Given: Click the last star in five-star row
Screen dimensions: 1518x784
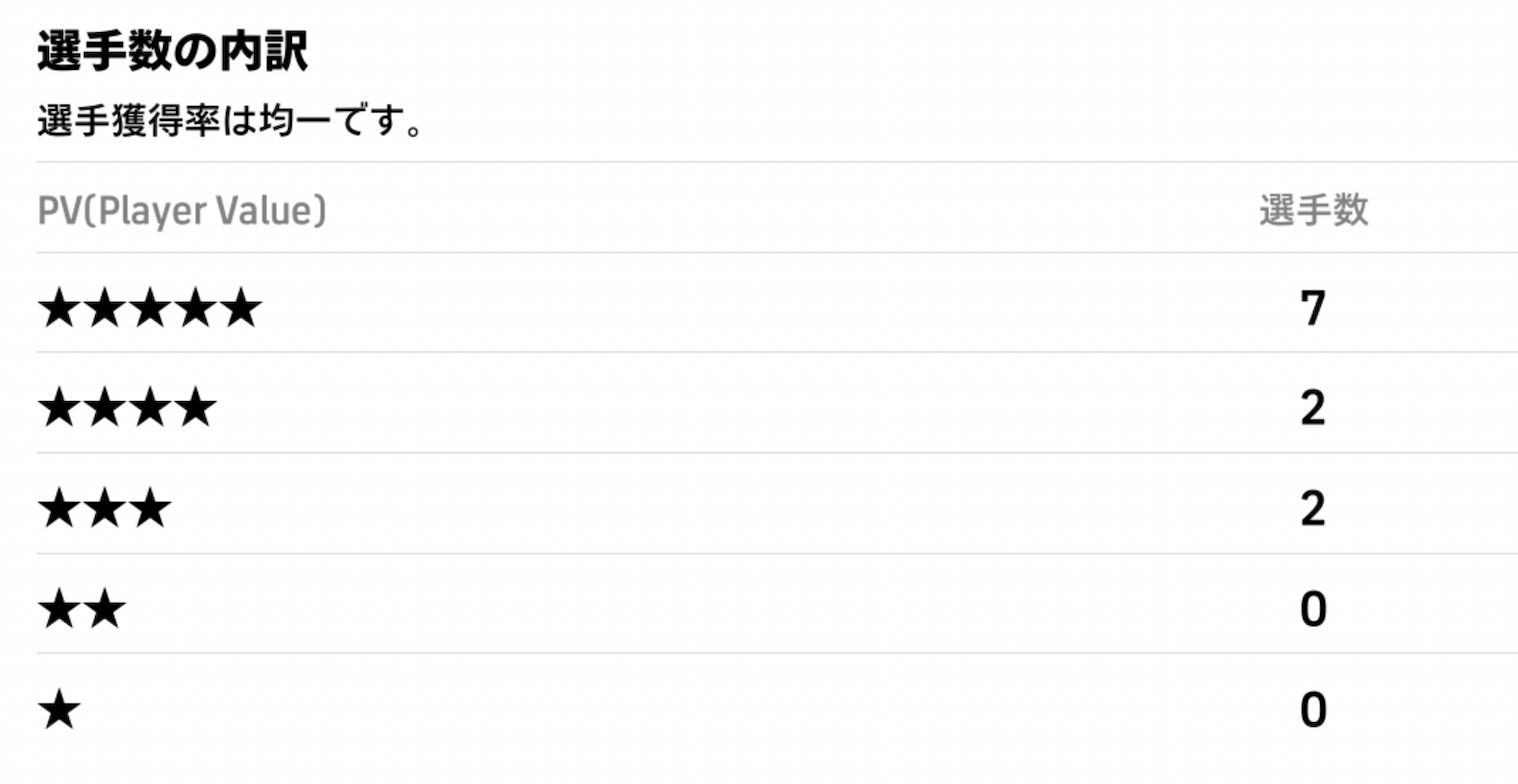Looking at the screenshot, I should (x=241, y=309).
